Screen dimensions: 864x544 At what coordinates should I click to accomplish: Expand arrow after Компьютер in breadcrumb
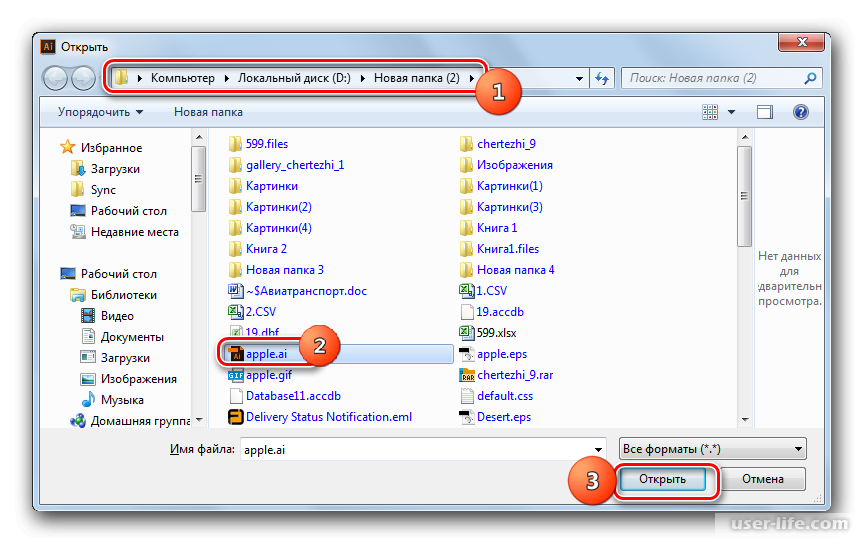pos(226,78)
